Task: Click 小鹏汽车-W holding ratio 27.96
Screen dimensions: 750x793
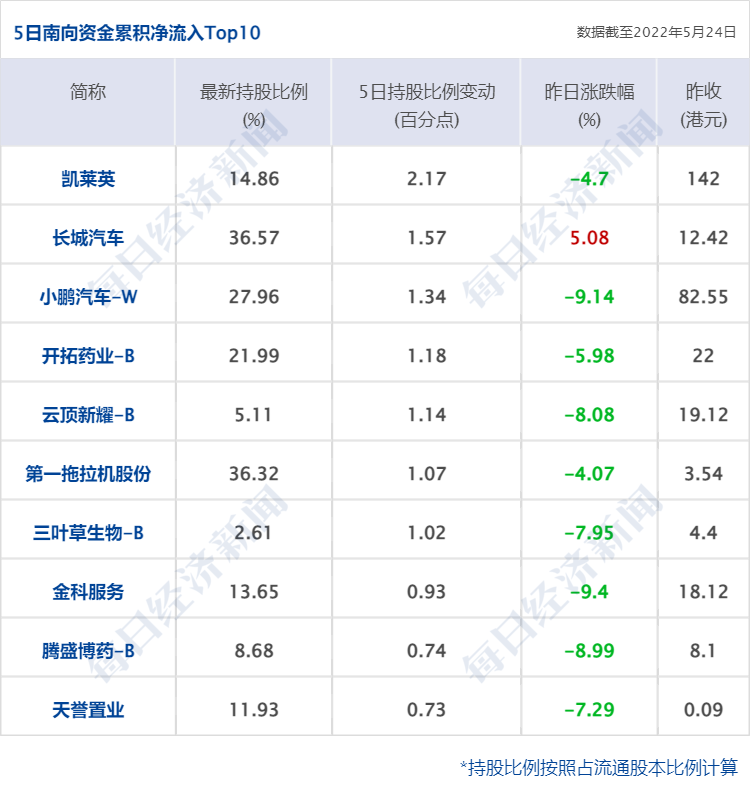Action: click(254, 297)
